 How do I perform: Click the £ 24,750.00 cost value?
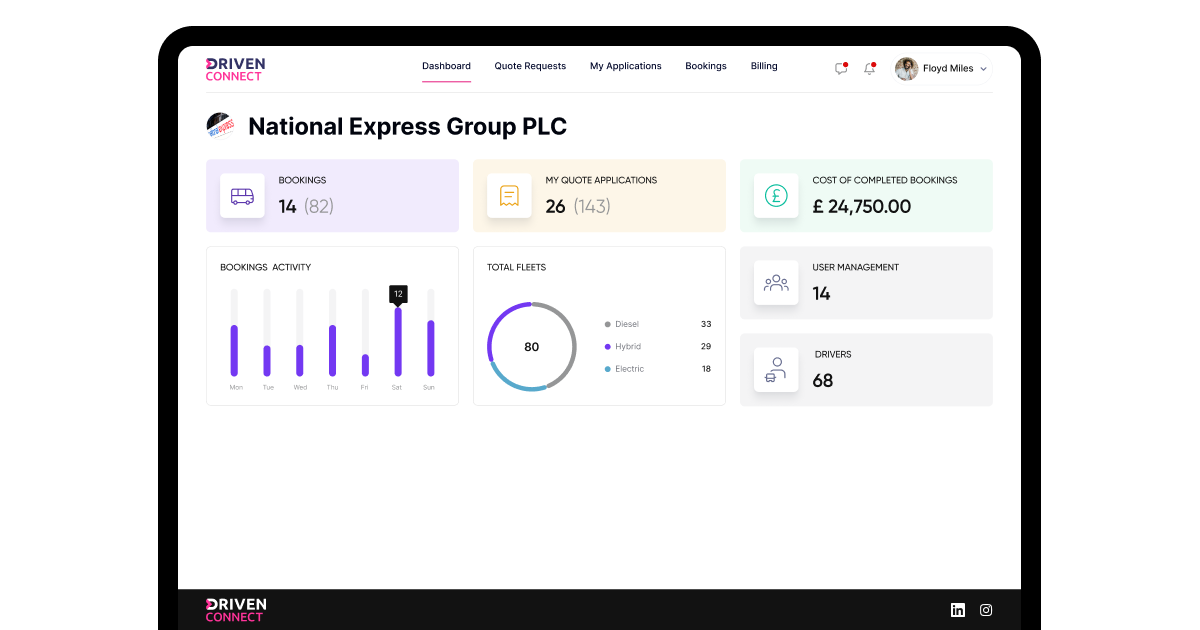[862, 207]
